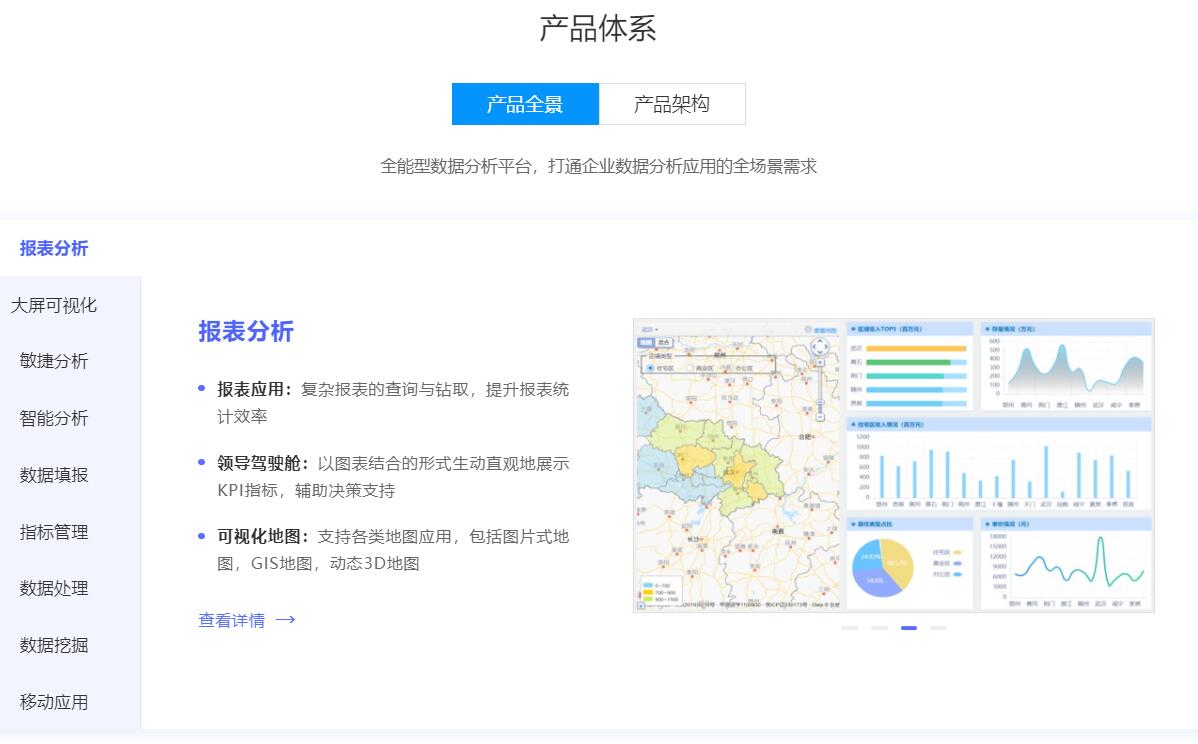Click the header icon of the pie chart panel
This screenshot has height=744, width=1198.
pyautogui.click(x=851, y=522)
